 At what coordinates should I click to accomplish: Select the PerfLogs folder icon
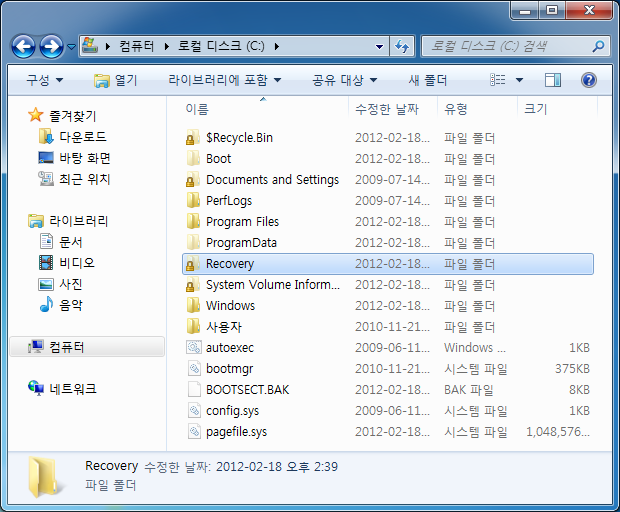click(x=193, y=200)
